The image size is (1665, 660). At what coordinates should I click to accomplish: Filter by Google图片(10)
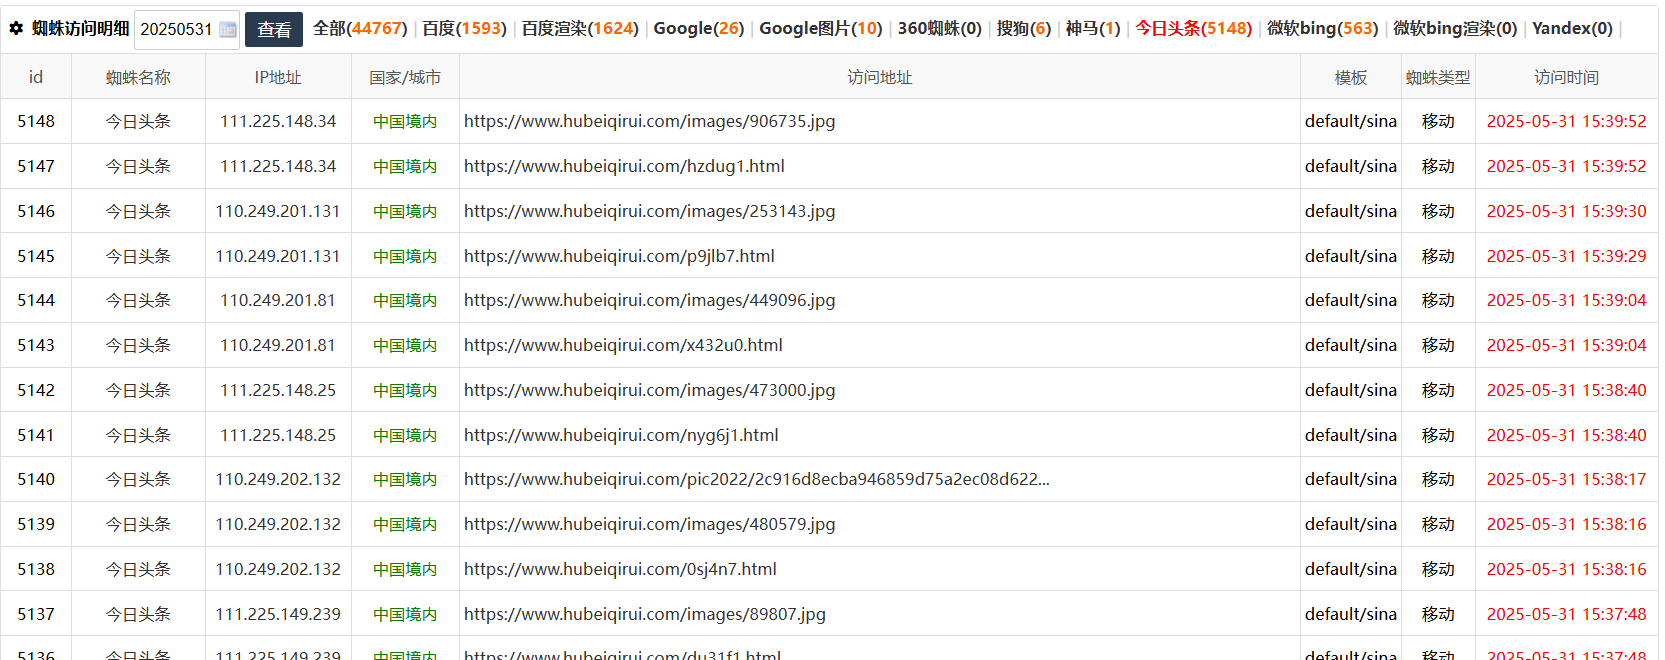coord(821,29)
